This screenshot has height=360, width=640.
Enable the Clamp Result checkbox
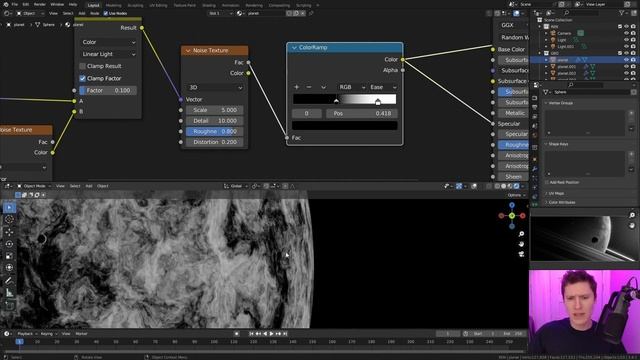[x=82, y=66]
